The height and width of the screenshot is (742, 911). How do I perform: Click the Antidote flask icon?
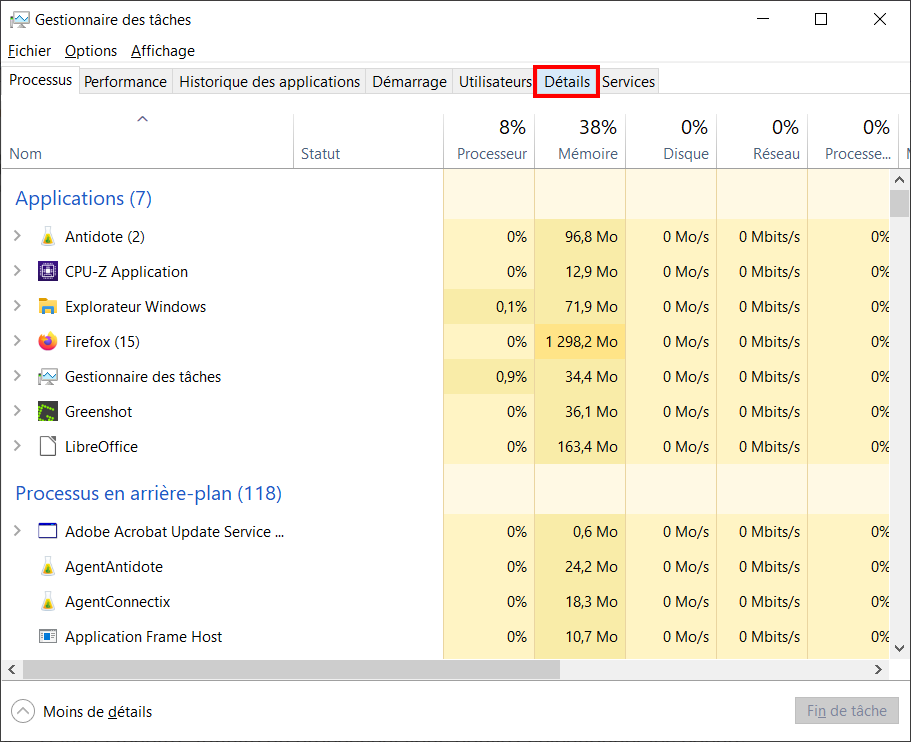[48, 236]
